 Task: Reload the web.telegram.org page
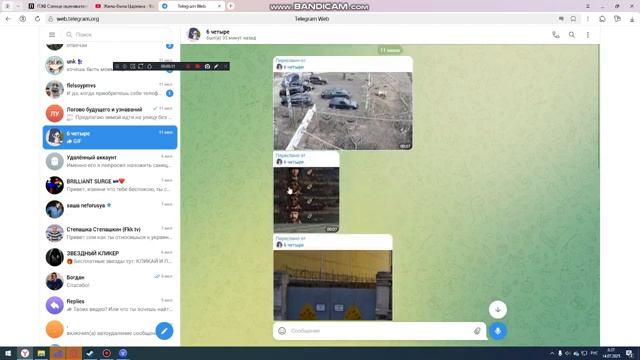[x=37, y=19]
